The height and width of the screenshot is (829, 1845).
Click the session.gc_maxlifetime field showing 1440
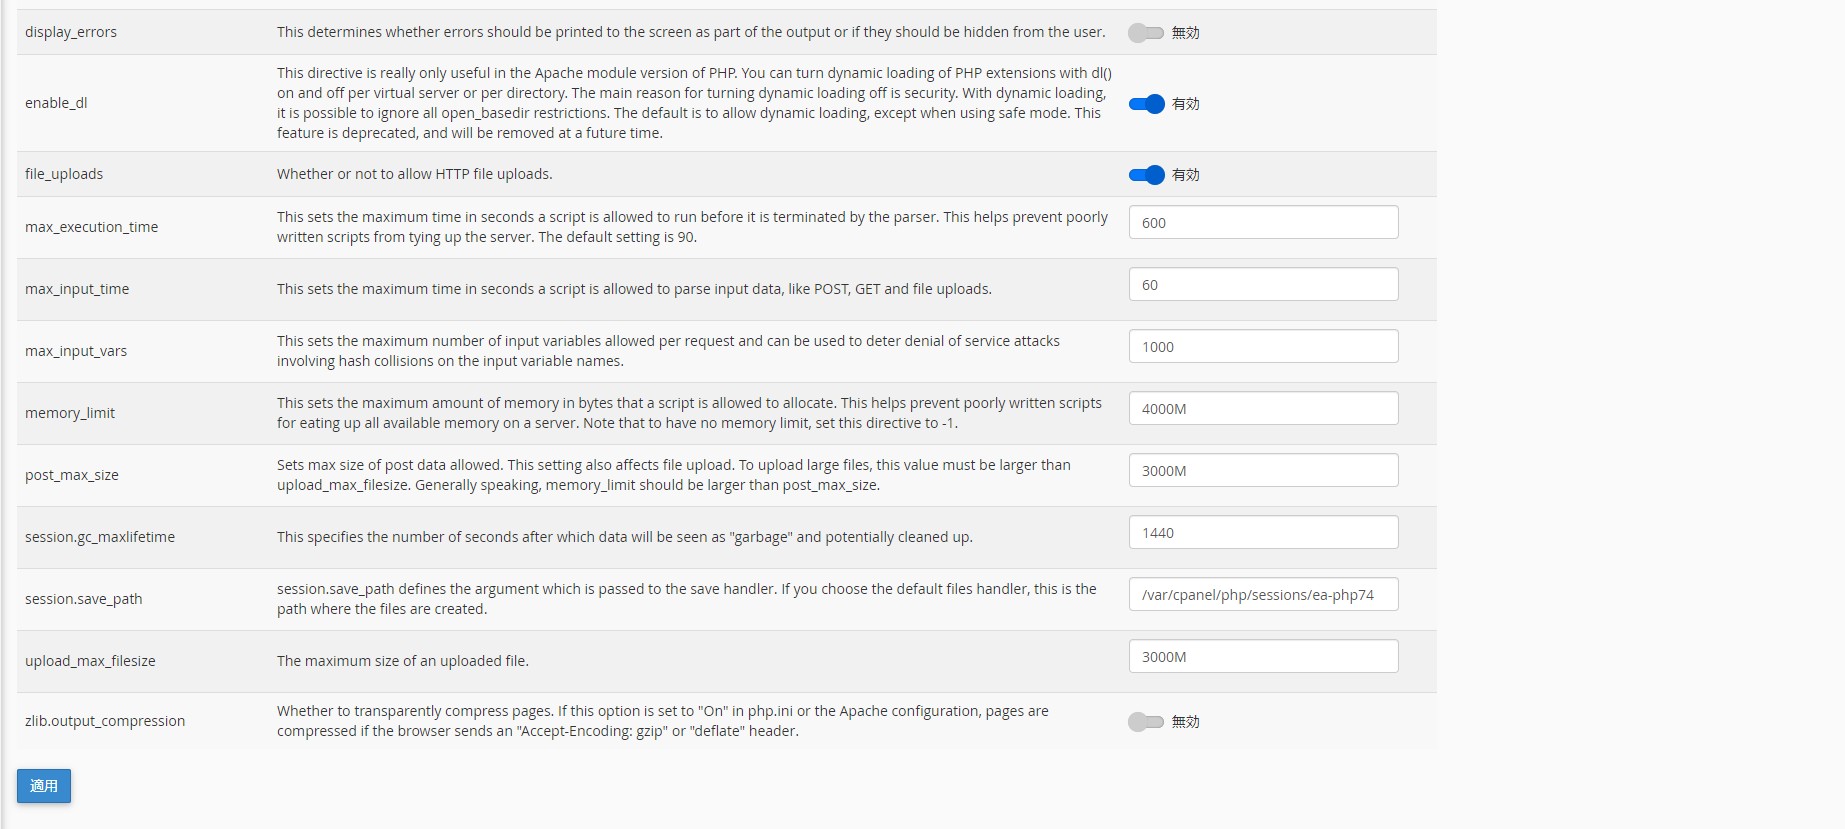click(1263, 532)
